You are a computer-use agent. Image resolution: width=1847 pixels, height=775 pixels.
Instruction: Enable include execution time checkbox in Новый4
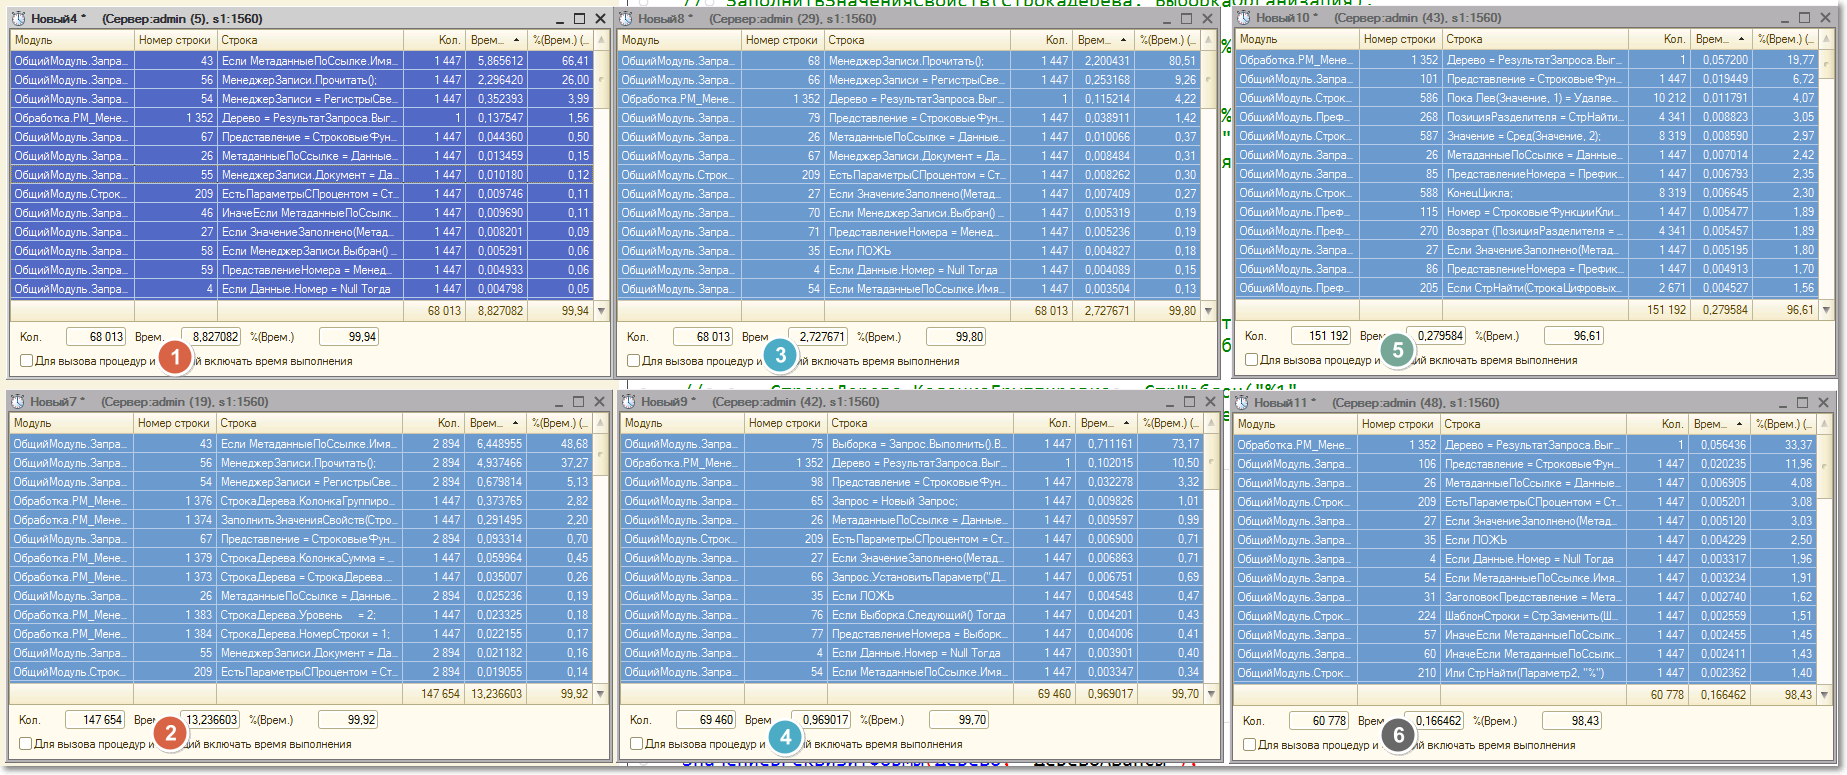click(x=27, y=361)
